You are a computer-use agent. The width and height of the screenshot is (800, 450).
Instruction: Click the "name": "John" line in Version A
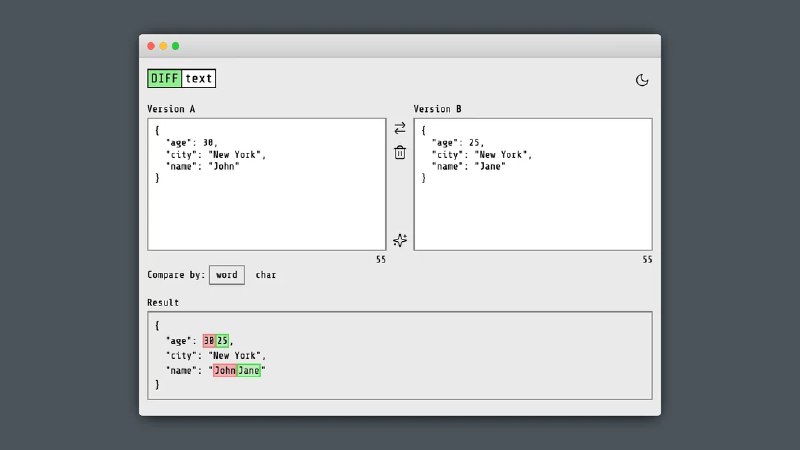203,166
